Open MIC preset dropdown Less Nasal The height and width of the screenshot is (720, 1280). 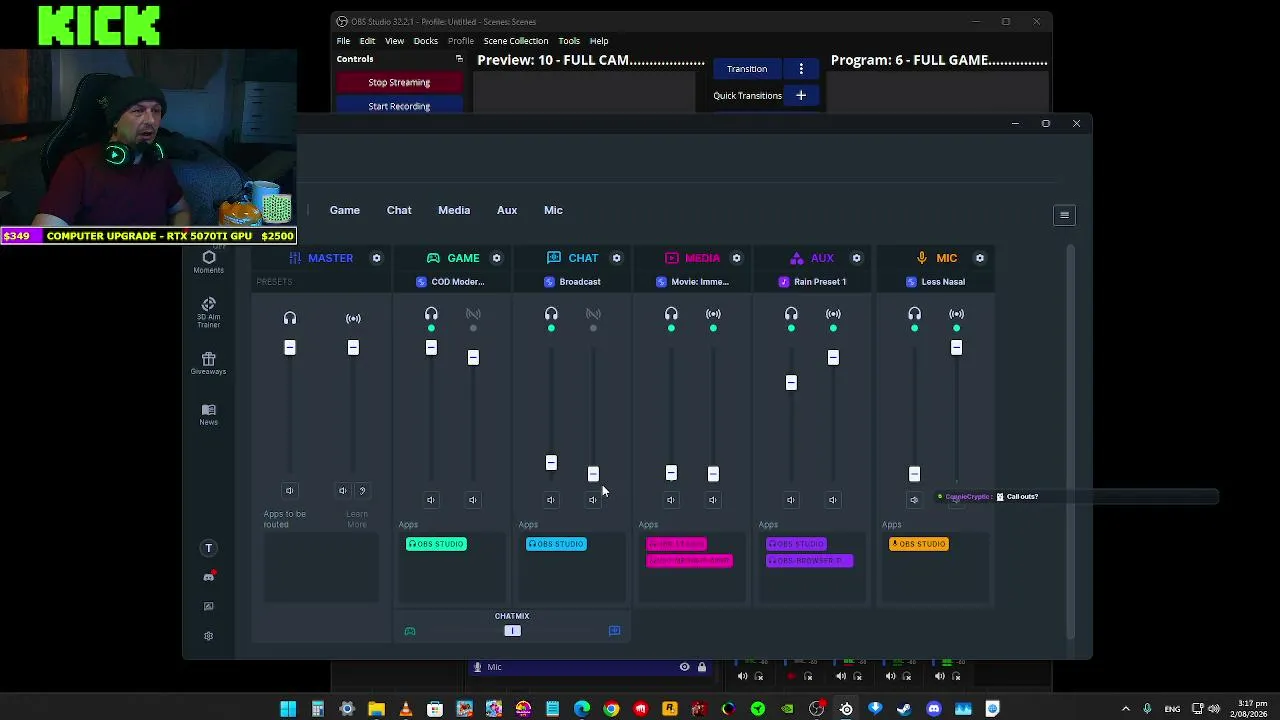click(x=935, y=282)
